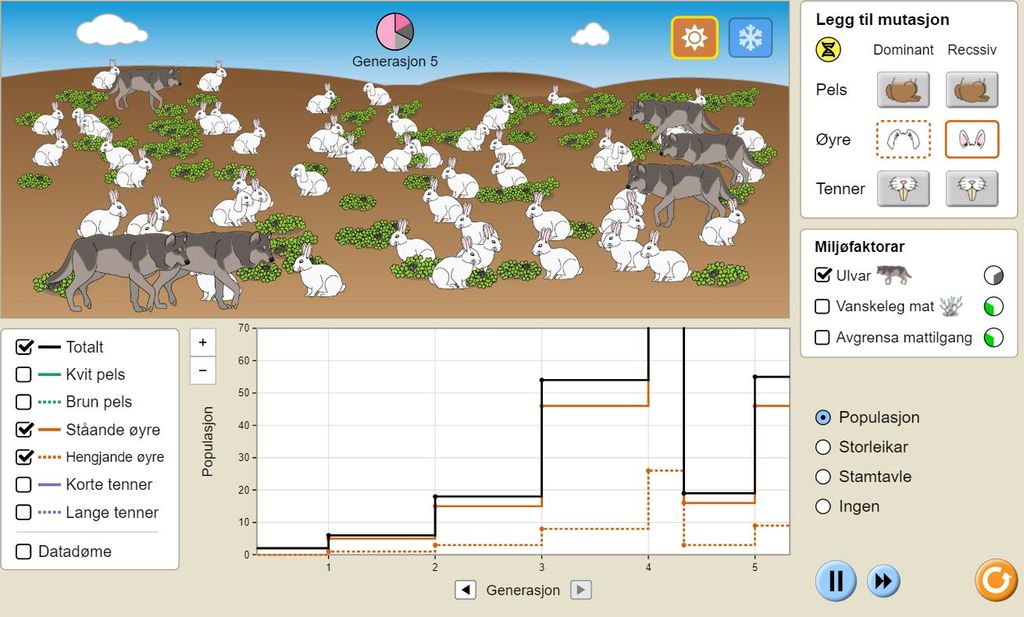Zoom out the population graph with minus
The width and height of the screenshot is (1024, 617).
coord(202,370)
